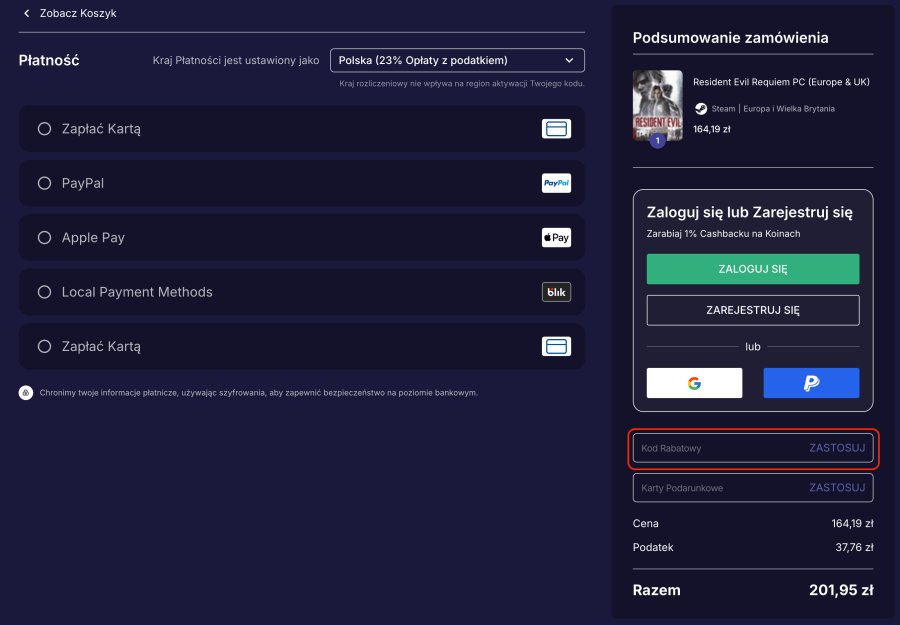Click the lub divider label above social logins
The image size is (900, 625).
click(x=752, y=347)
